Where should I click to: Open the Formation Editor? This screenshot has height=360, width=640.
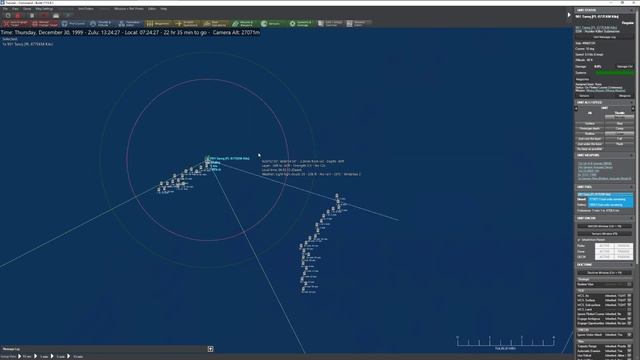coord(131,24)
